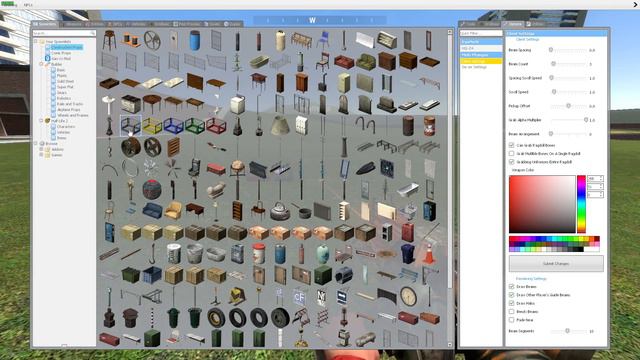Spawn the bar stool prop
The height and width of the screenshot is (360, 640).
click(109, 40)
